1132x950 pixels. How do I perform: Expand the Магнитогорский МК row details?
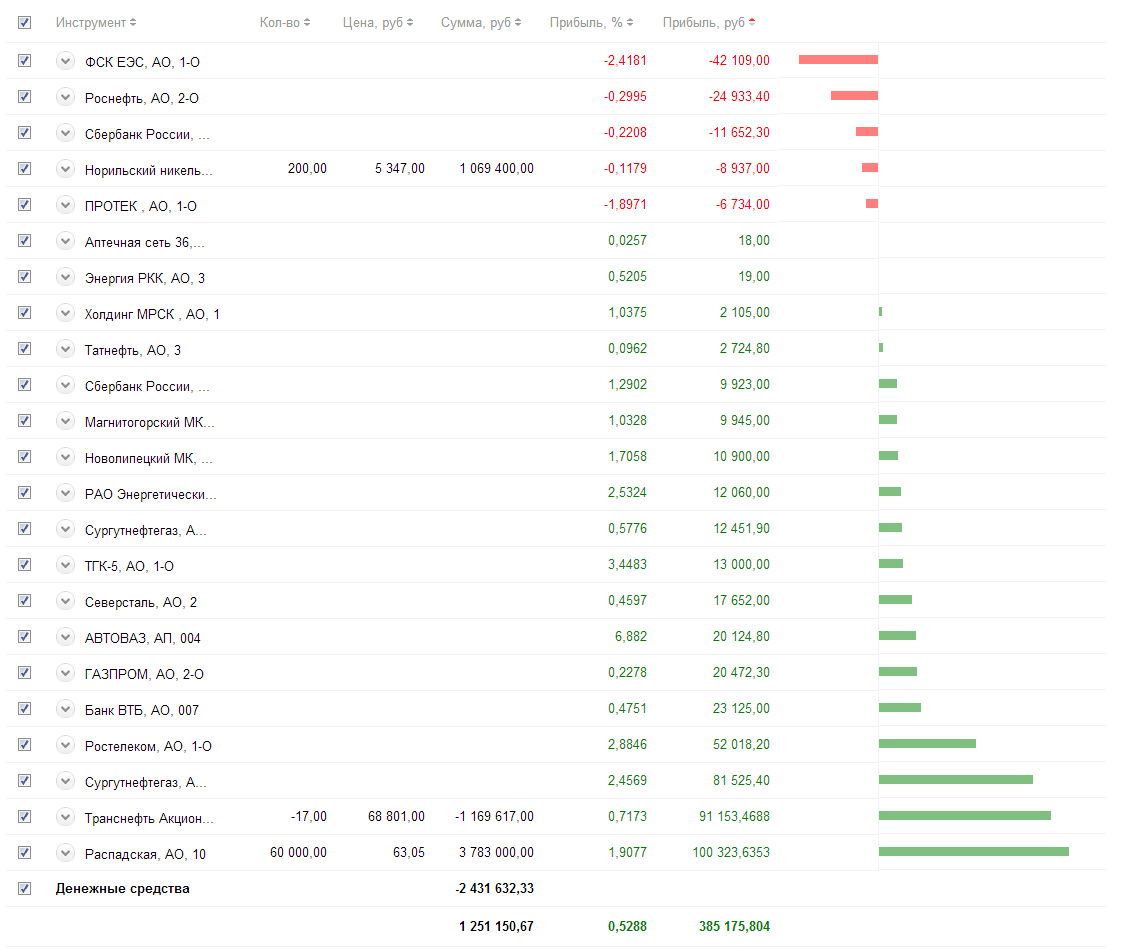click(x=66, y=421)
